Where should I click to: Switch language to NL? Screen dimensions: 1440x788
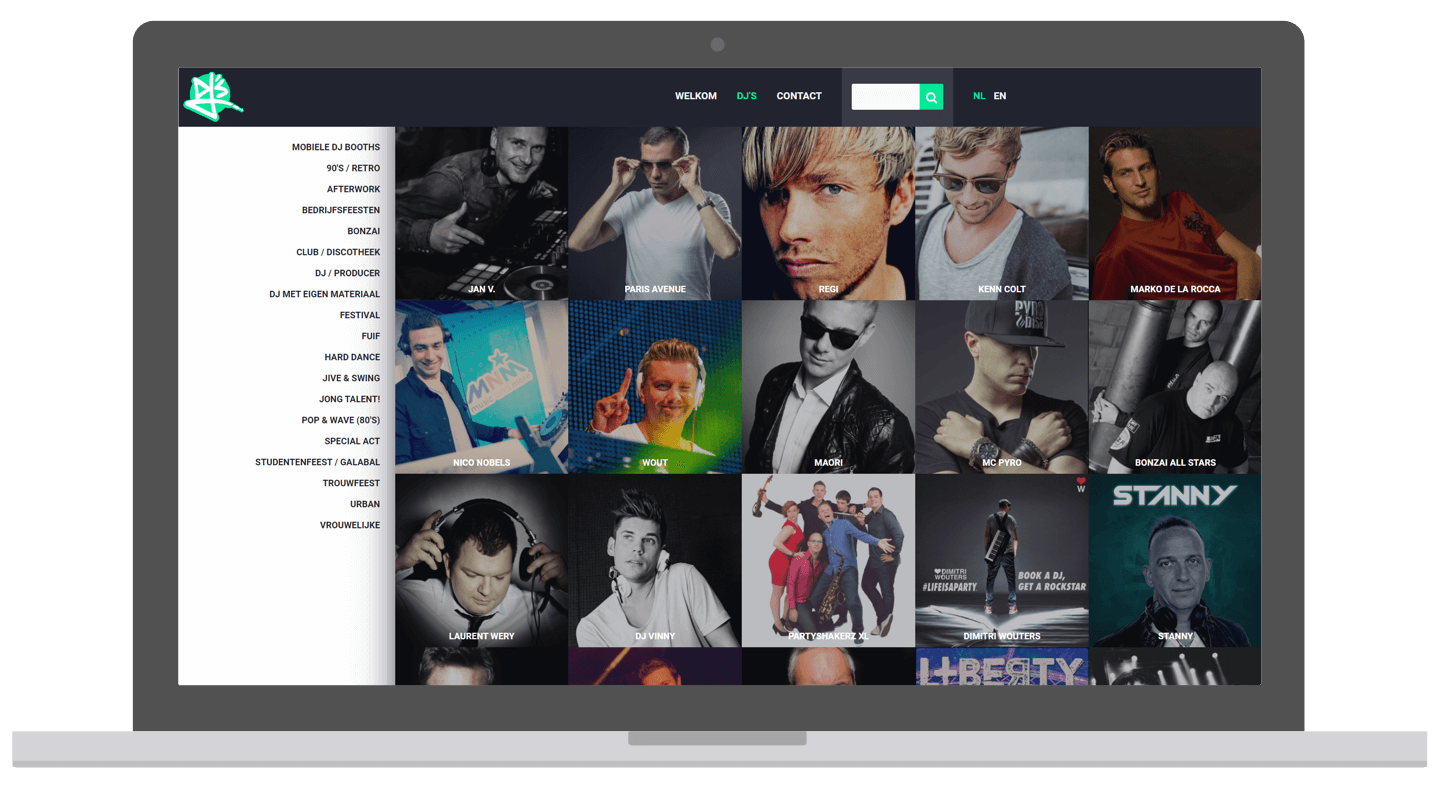coord(979,96)
